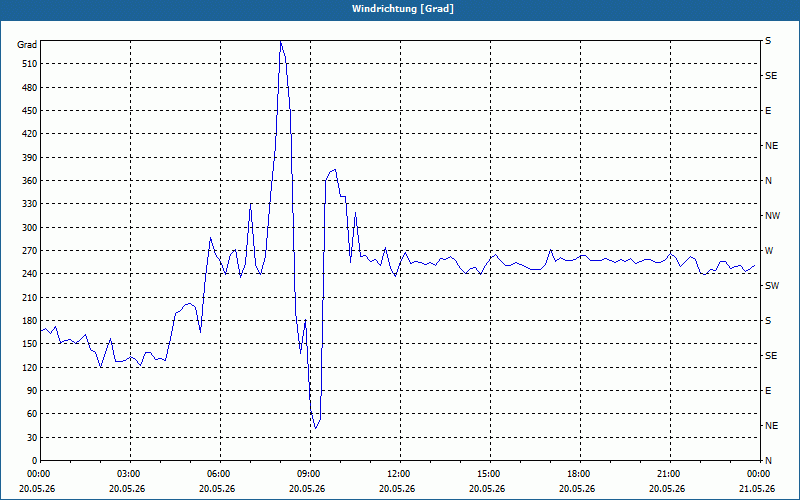This screenshot has height=500, width=800.
Task: Click the blue wind direction line's highest peak
Action: coord(281,41)
